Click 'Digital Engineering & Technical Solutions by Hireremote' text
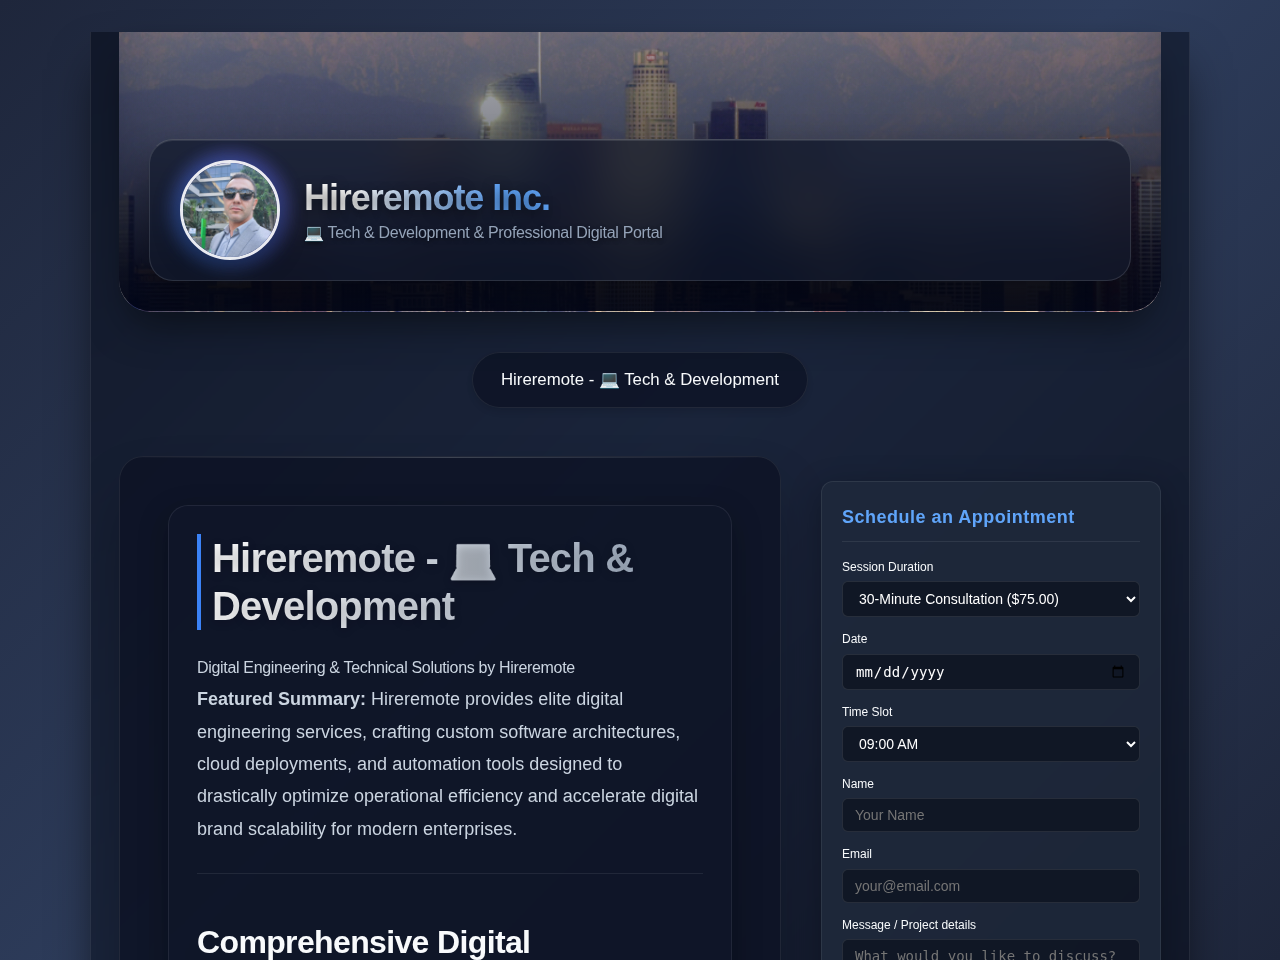Image resolution: width=1280 pixels, height=960 pixels. coord(386,667)
